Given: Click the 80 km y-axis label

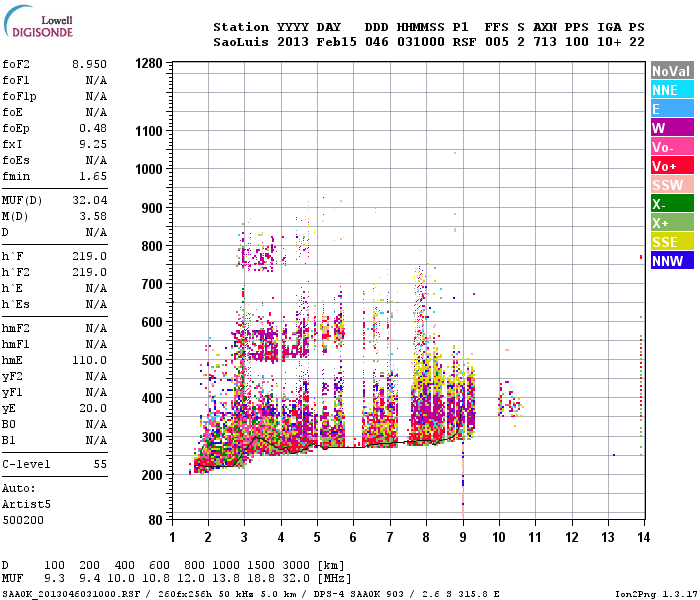Looking at the screenshot, I should [x=155, y=520].
